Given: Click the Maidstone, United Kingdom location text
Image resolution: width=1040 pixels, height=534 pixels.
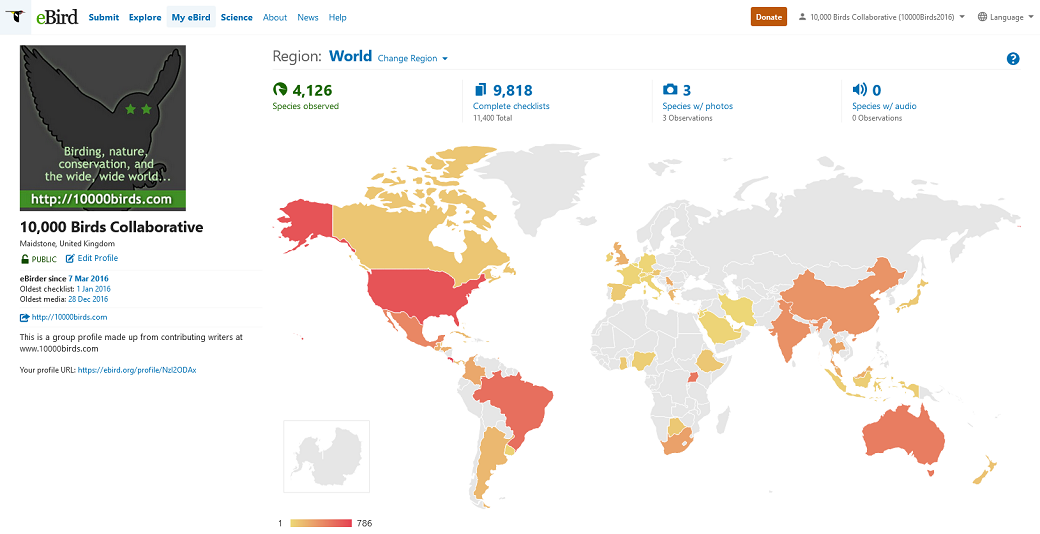Looking at the screenshot, I should point(67,243).
